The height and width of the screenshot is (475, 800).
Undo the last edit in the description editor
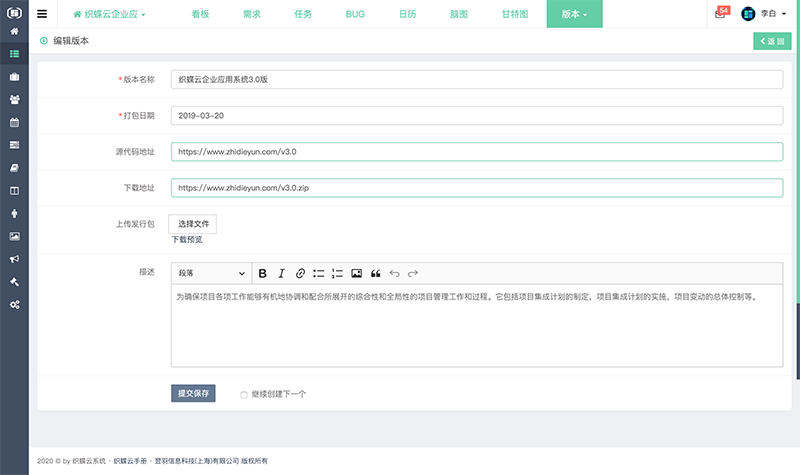click(394, 273)
